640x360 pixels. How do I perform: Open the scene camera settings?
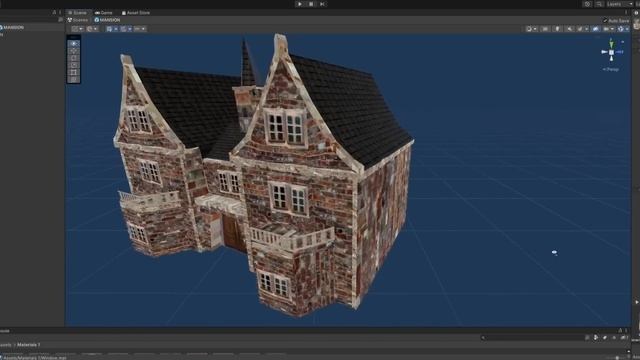pos(606,29)
